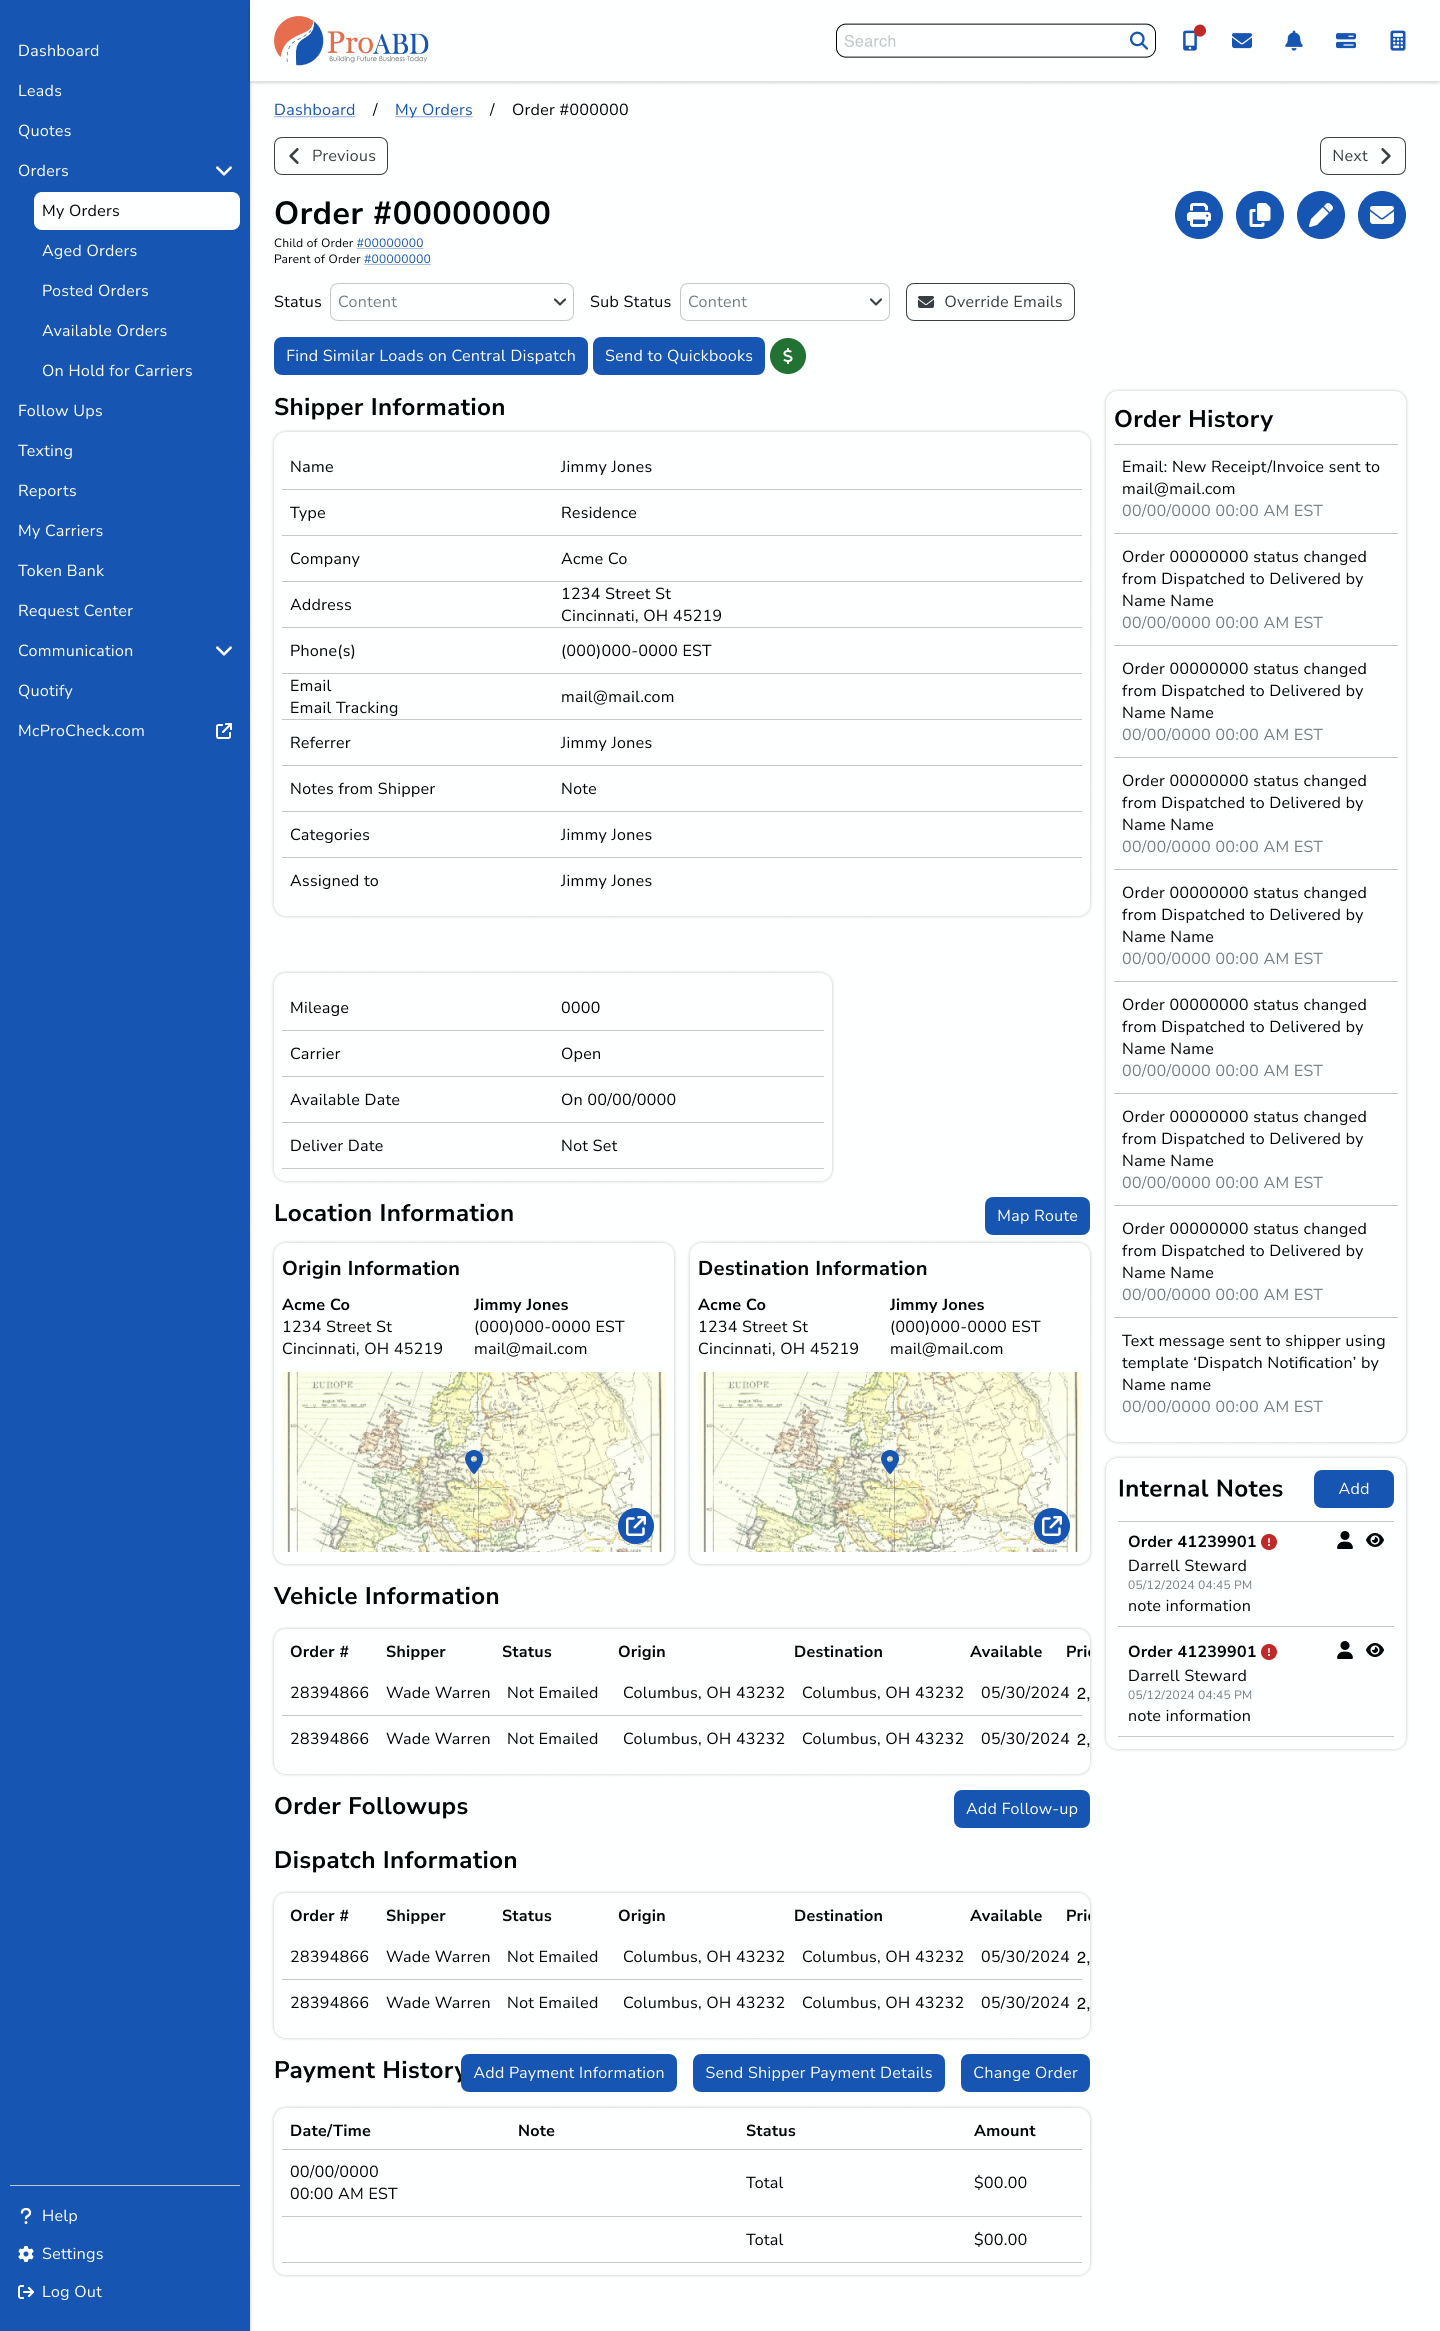This screenshot has height=2331, width=1440.
Task: Follow the Dashboard breadcrumb link
Action: (x=315, y=110)
